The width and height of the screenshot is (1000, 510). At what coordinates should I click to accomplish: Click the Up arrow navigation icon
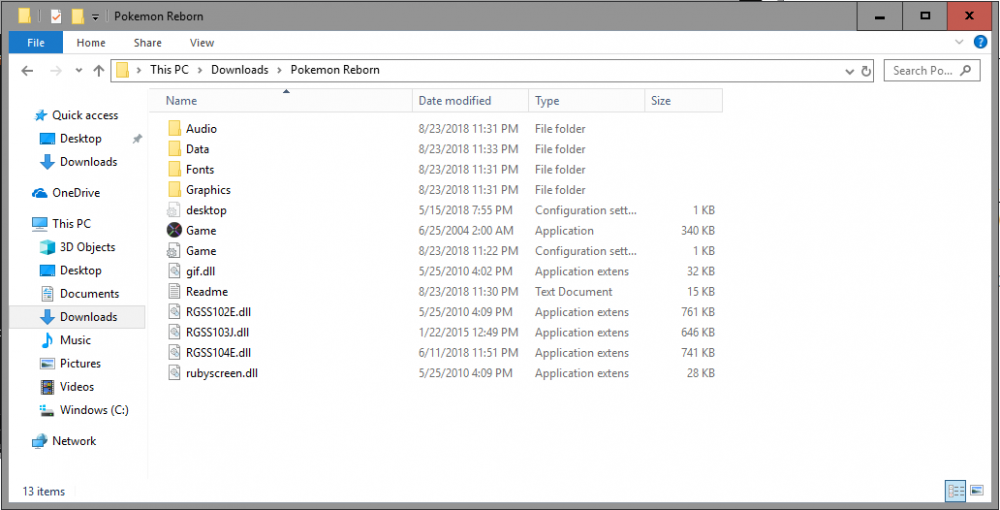(98, 70)
